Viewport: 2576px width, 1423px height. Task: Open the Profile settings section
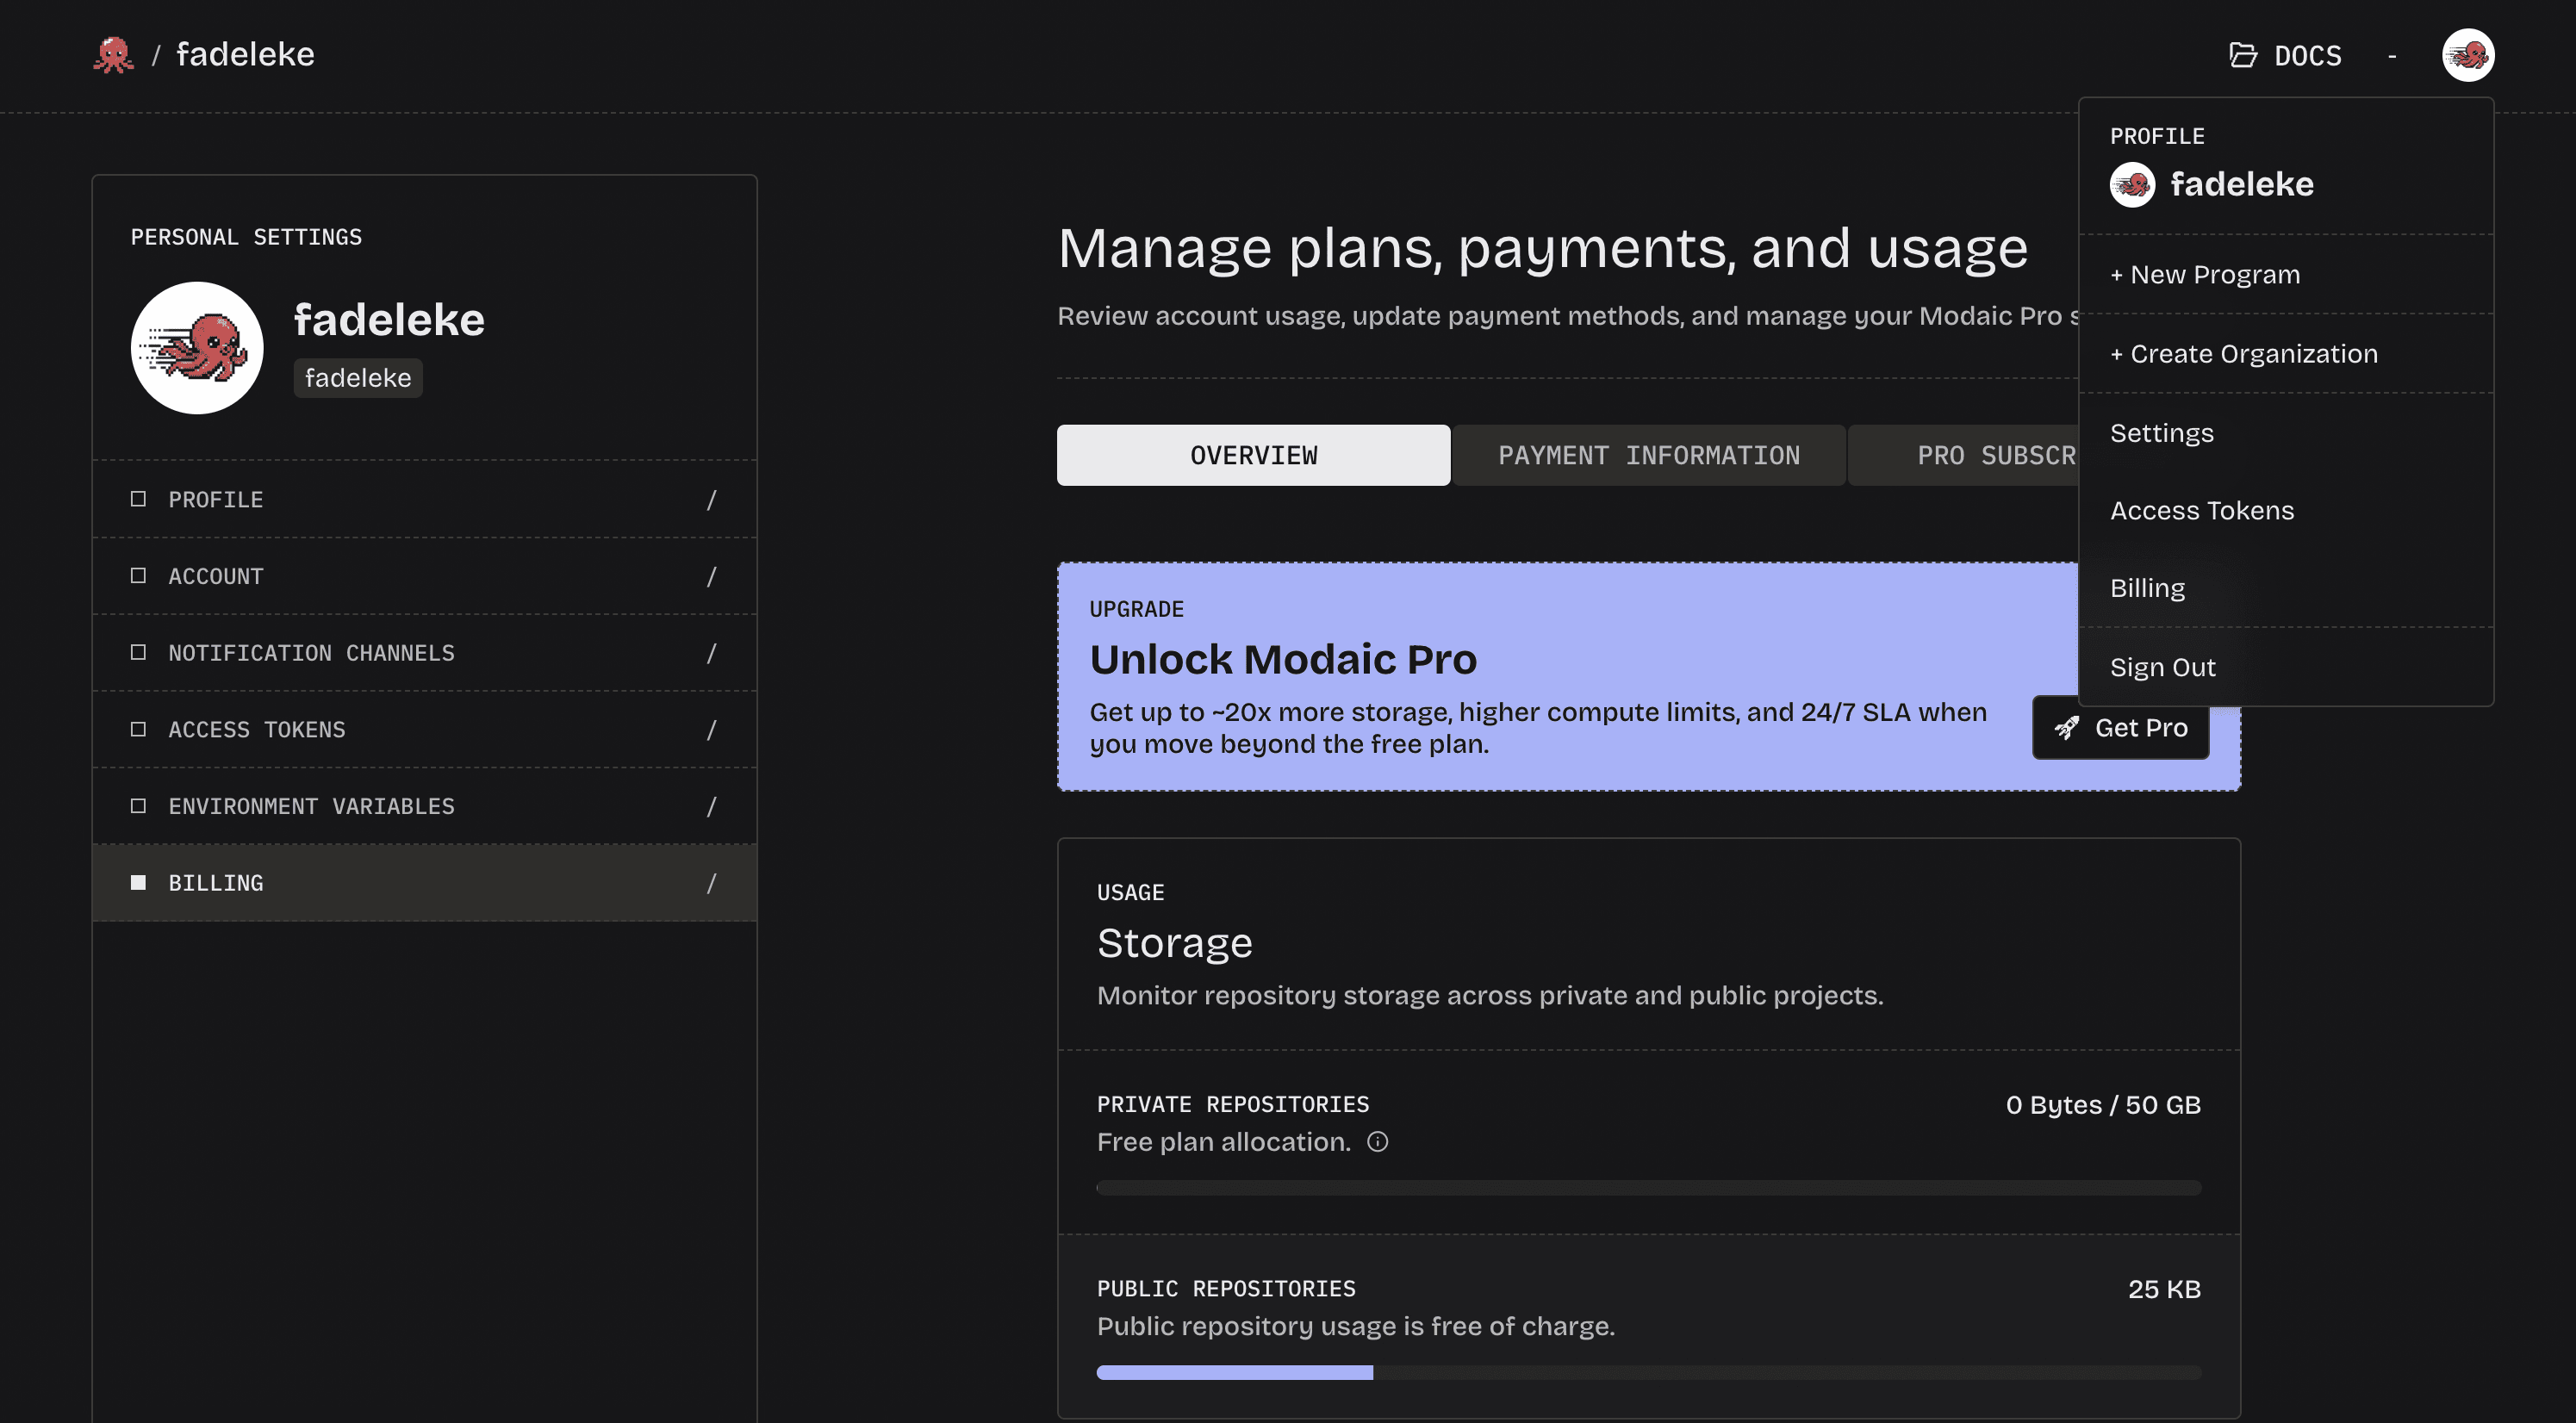(424, 499)
